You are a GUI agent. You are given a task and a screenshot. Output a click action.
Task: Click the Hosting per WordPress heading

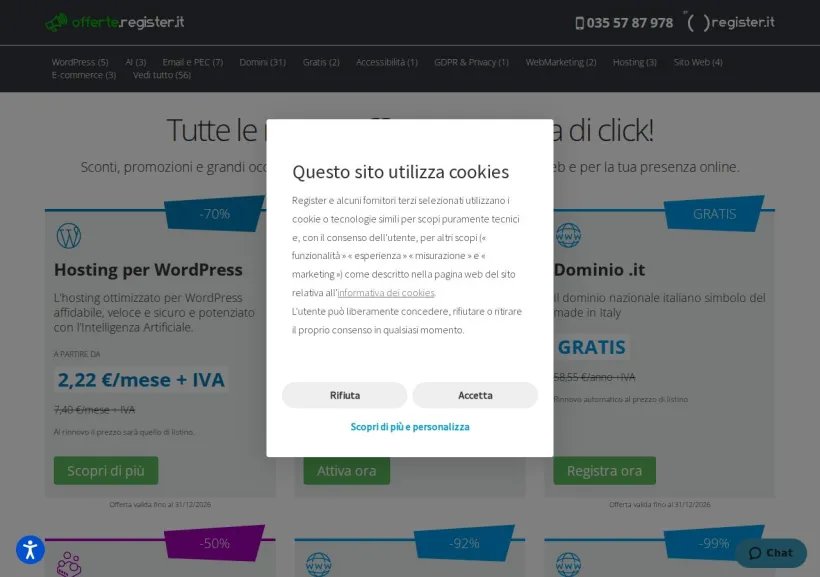(x=149, y=270)
